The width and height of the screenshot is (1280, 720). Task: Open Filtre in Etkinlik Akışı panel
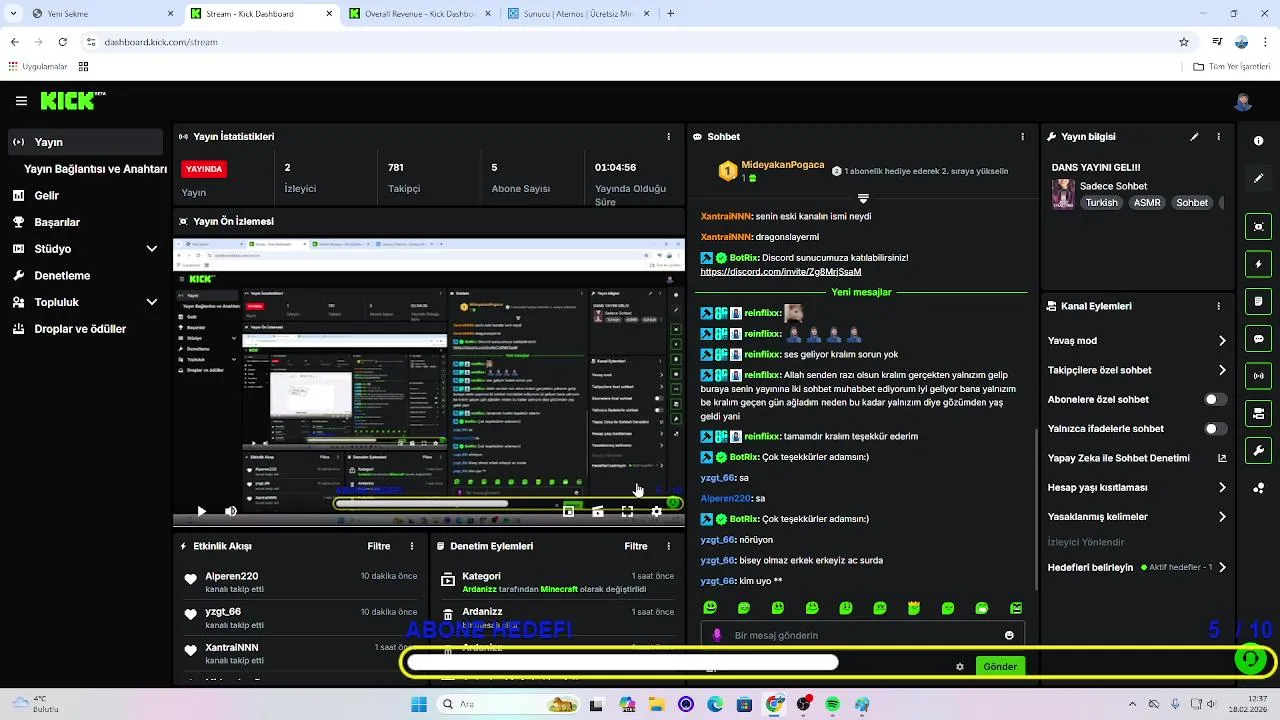(378, 546)
